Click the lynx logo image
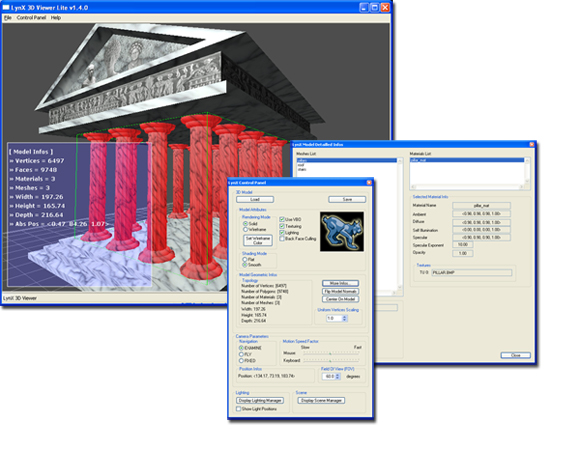 click(342, 232)
